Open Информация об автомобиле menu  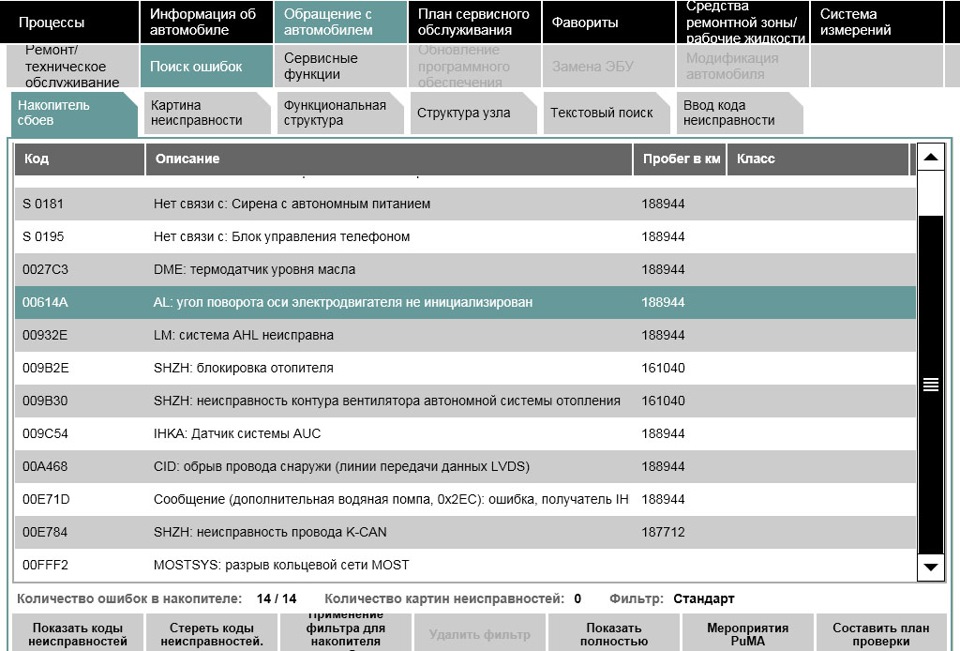pos(207,22)
